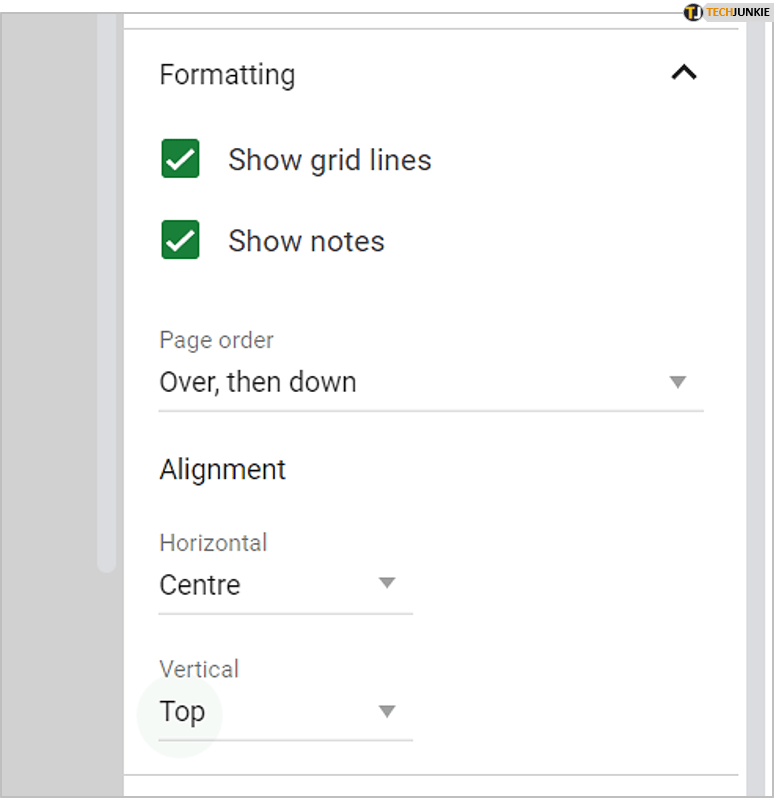The width and height of the screenshot is (778, 798).
Task: Click the Formatting section heading
Action: (227, 75)
